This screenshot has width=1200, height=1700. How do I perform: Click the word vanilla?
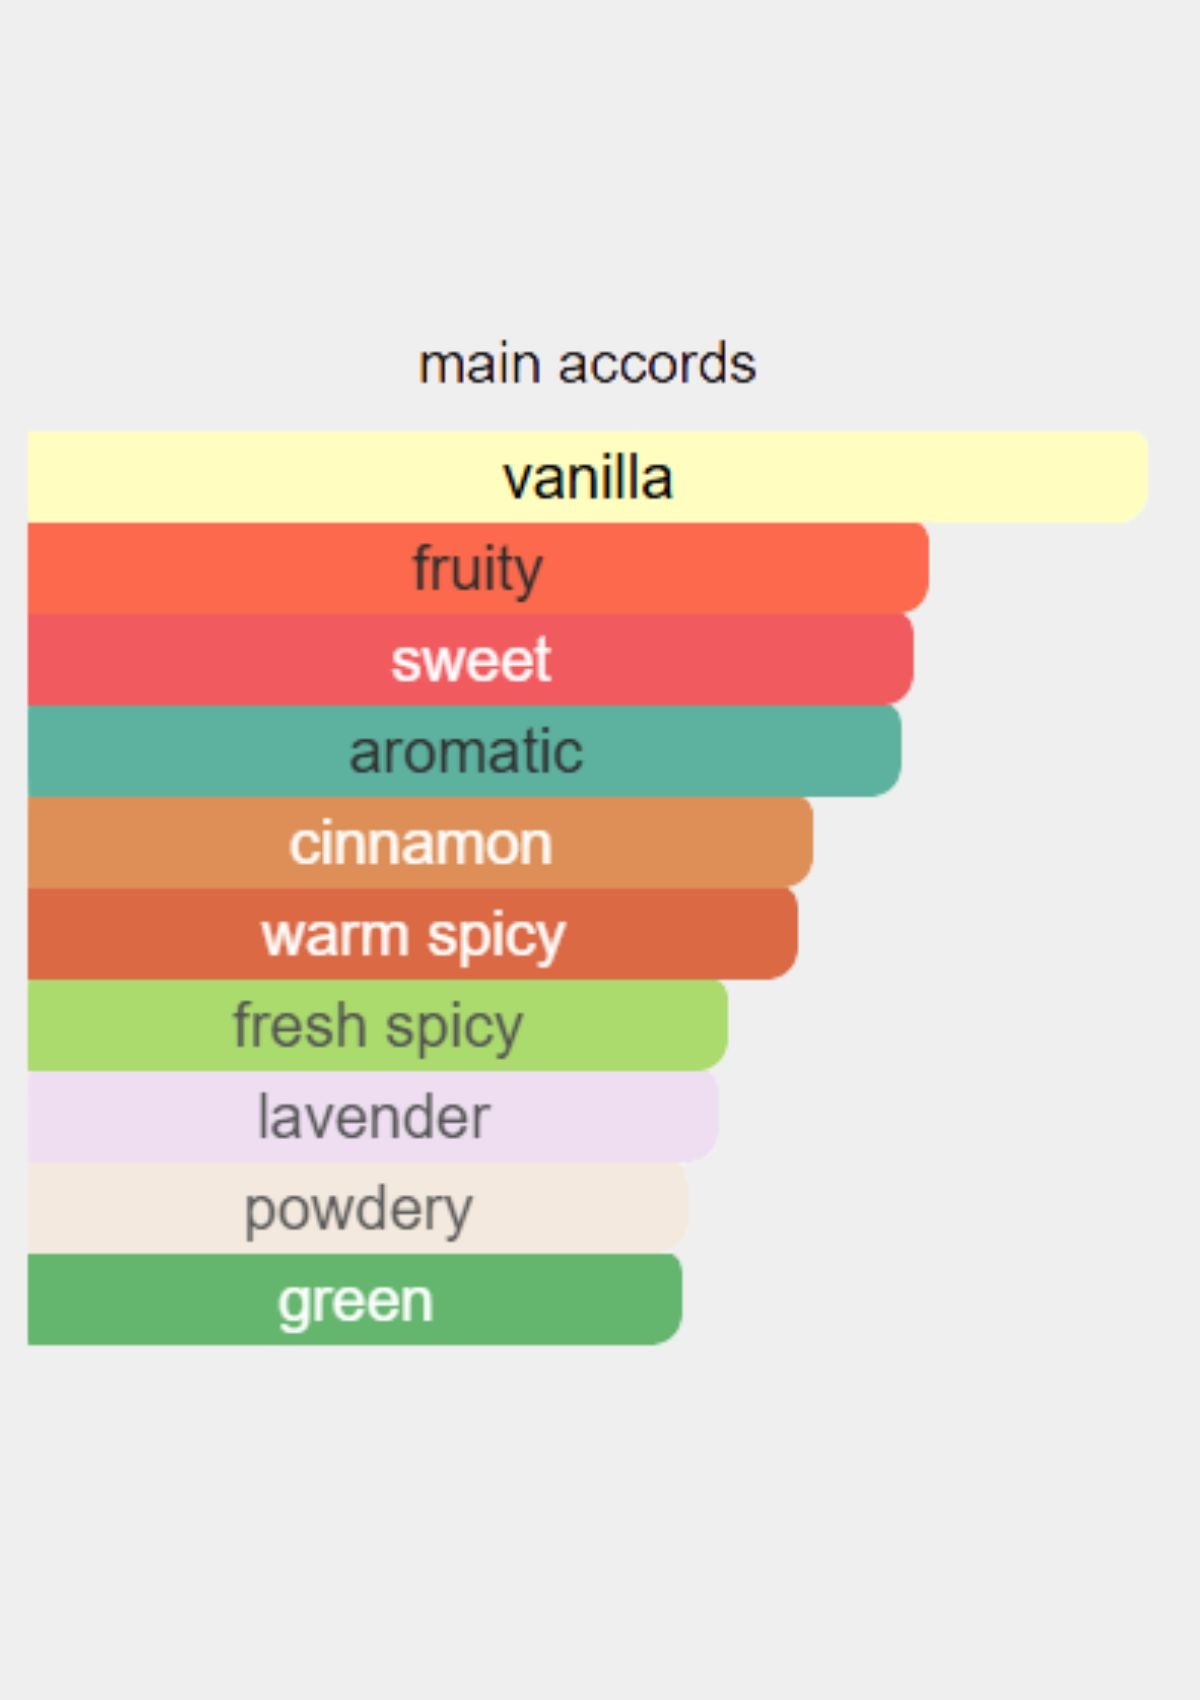[x=588, y=478]
